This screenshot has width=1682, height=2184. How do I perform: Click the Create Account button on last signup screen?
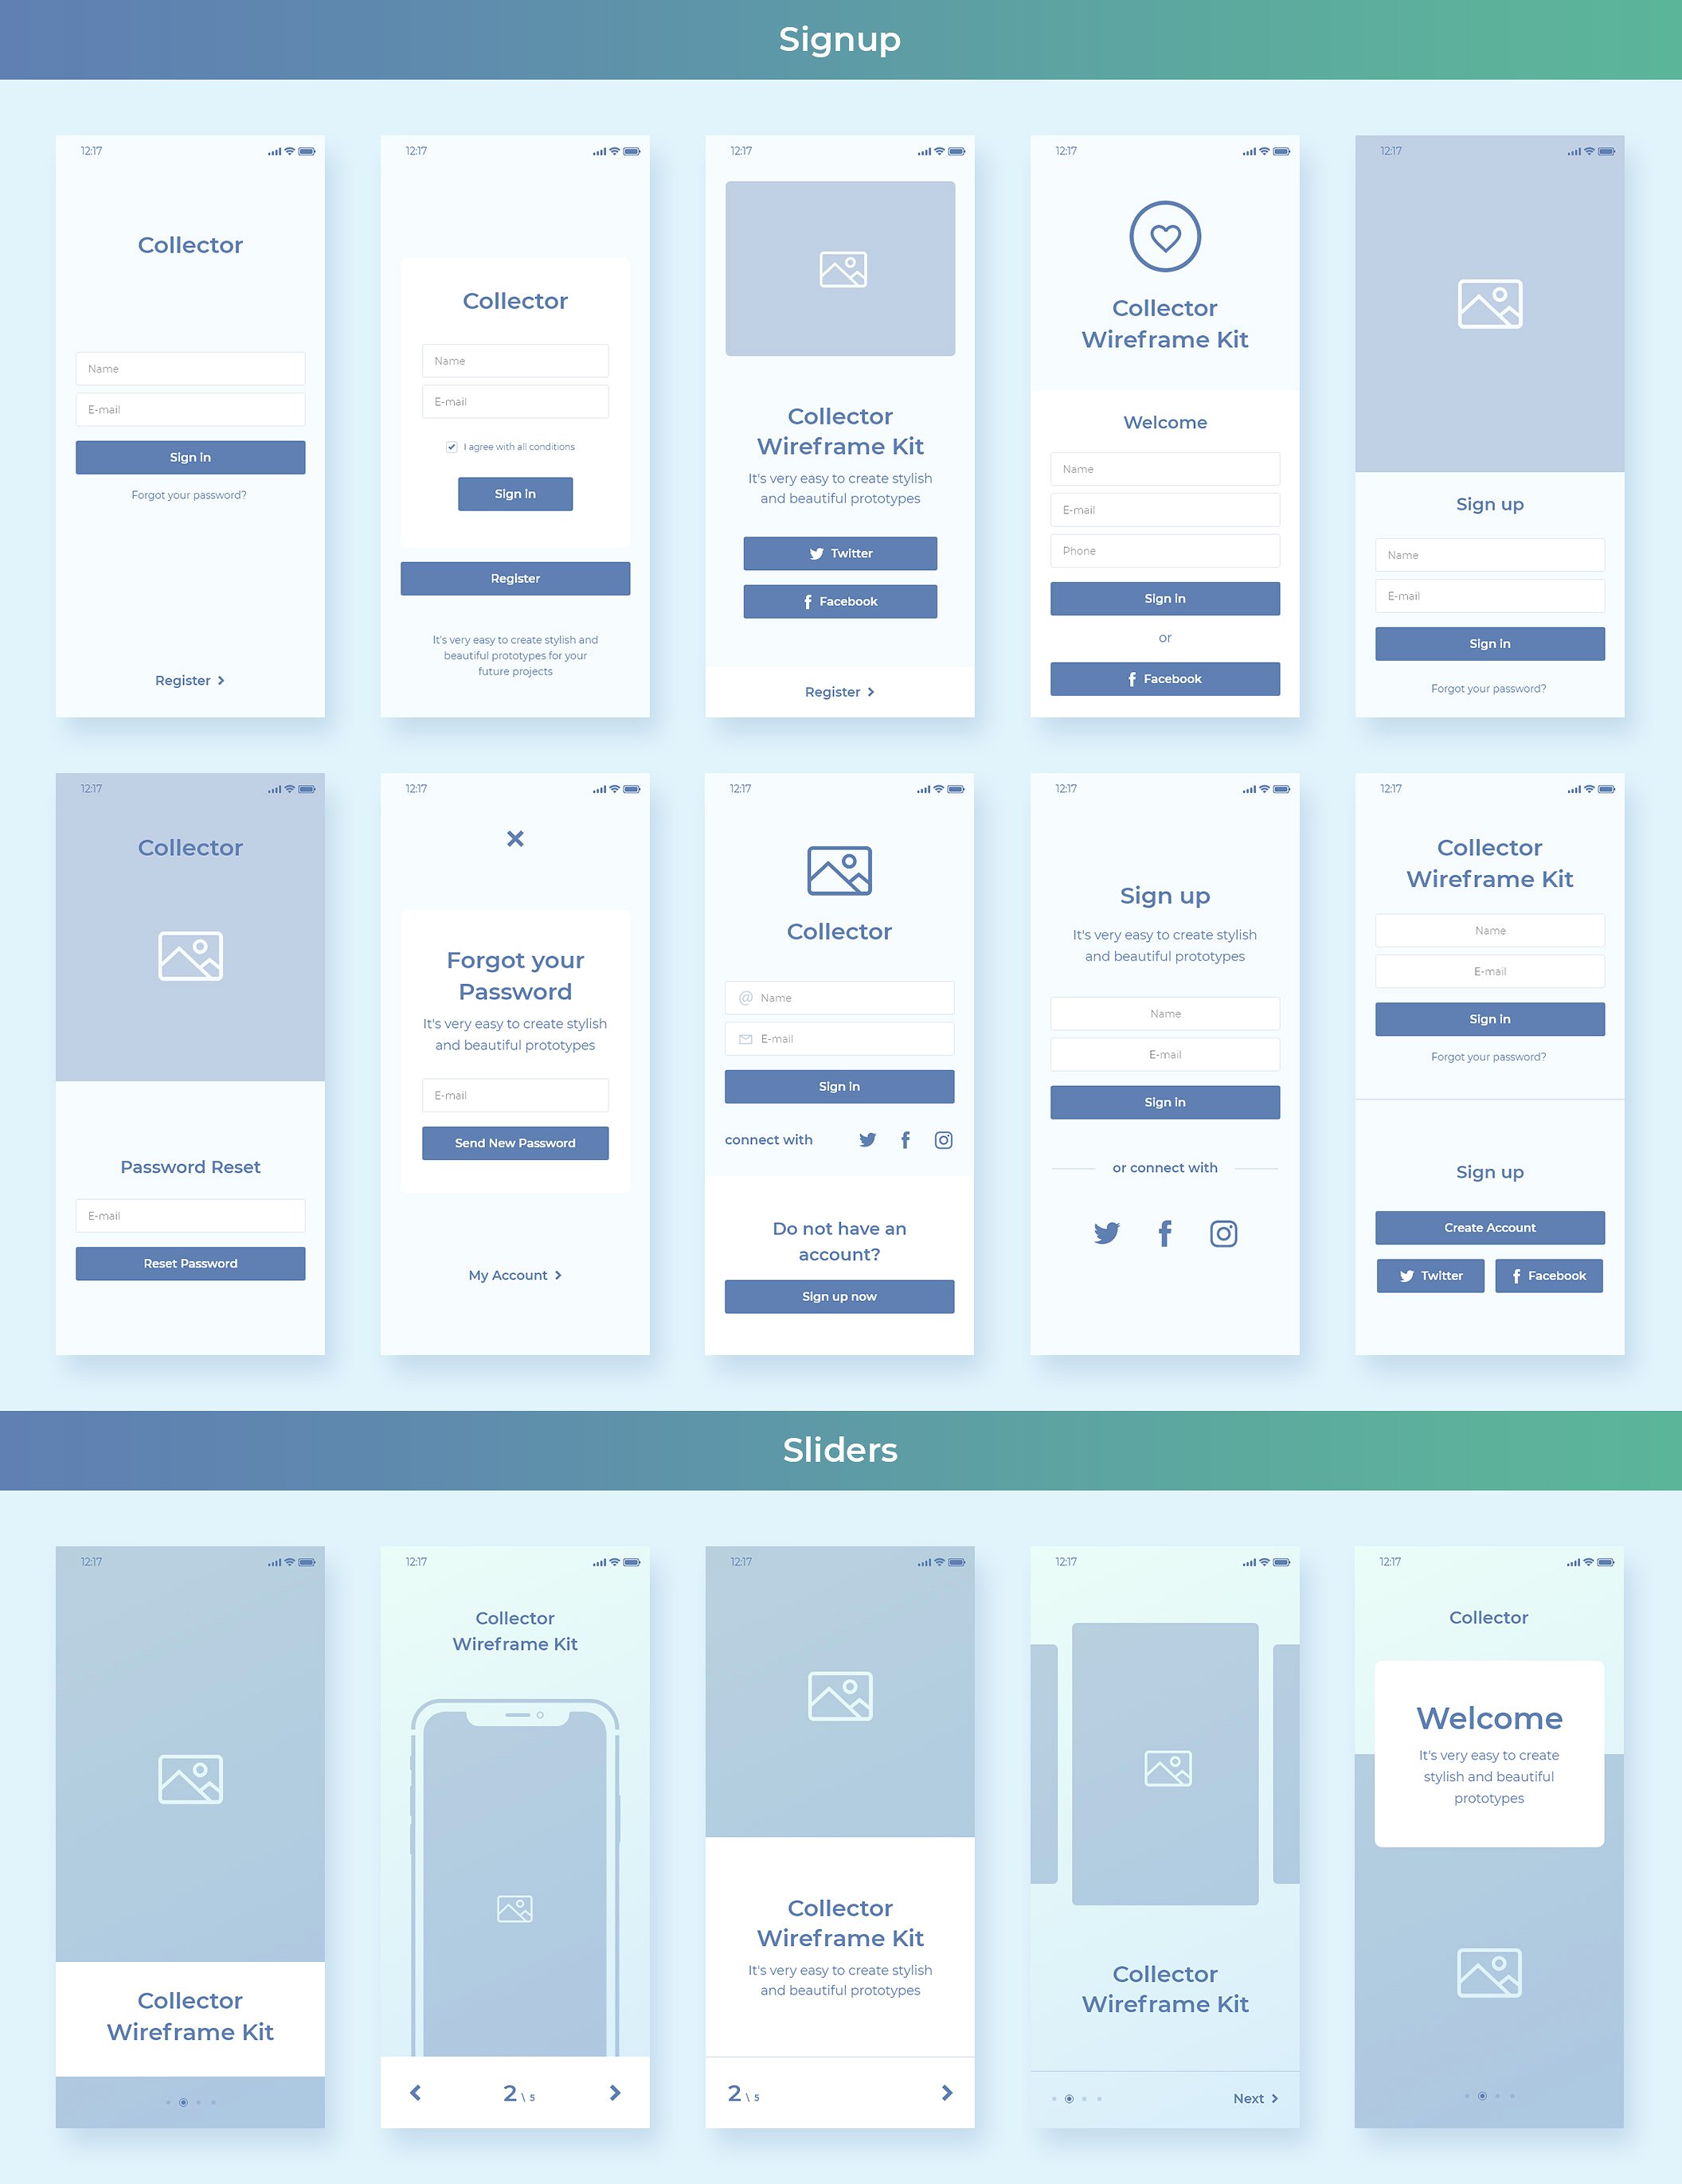1489,1227
